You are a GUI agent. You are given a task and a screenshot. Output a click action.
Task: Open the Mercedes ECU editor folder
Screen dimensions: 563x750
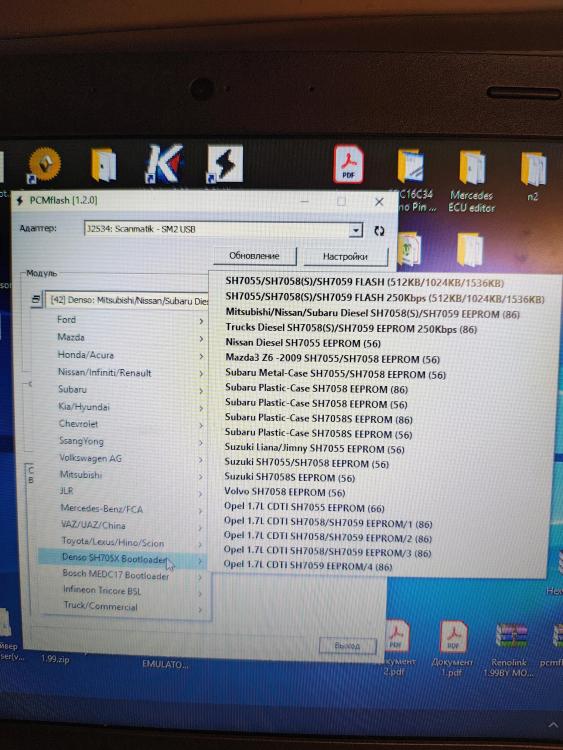(x=472, y=181)
